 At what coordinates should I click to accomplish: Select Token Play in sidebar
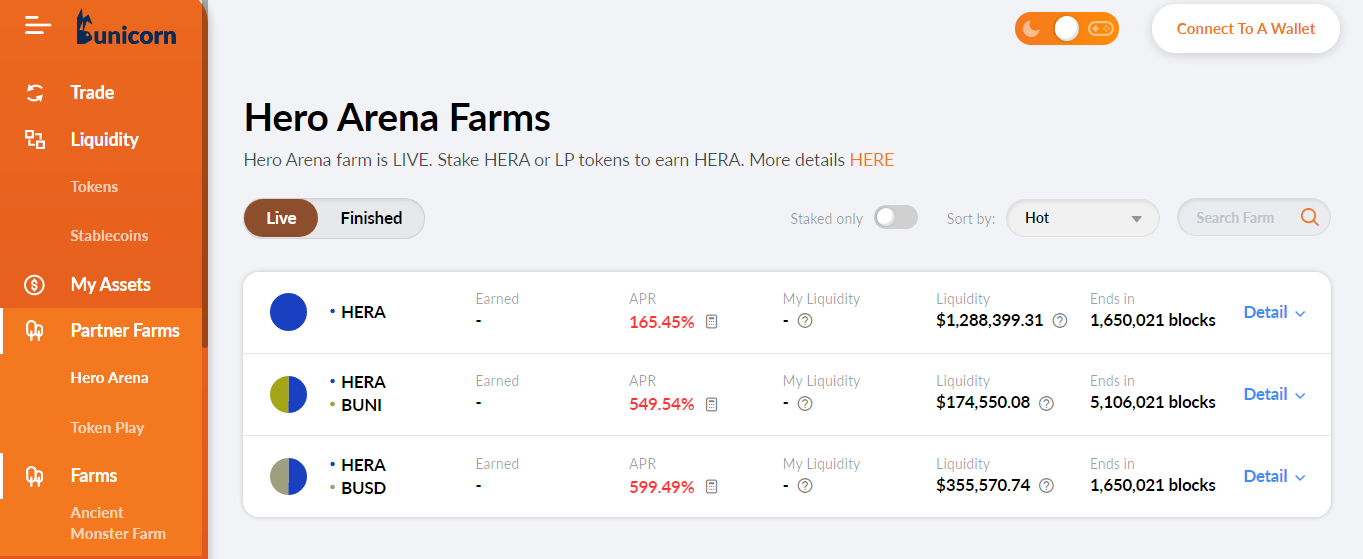point(107,427)
